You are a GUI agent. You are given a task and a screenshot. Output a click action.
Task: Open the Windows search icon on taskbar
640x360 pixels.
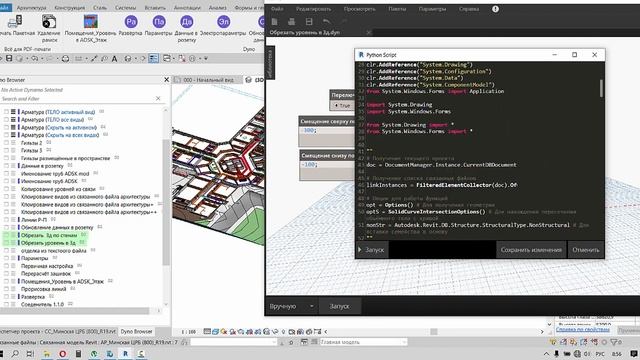pyautogui.click(x=15, y=353)
